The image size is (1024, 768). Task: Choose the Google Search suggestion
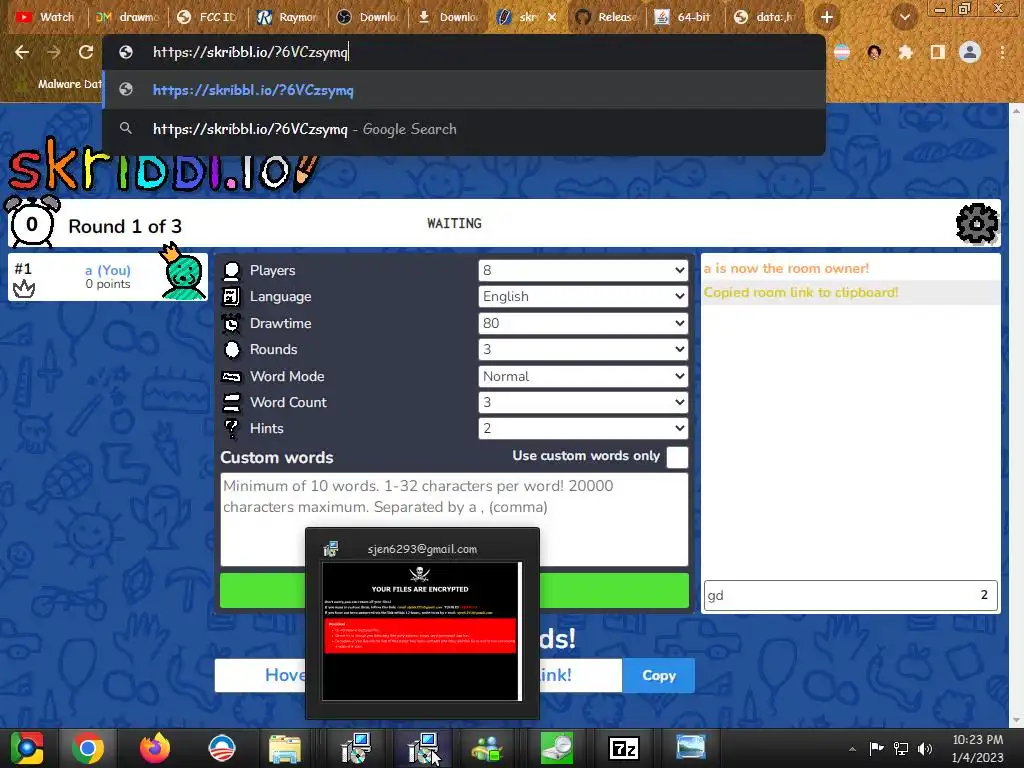464,129
